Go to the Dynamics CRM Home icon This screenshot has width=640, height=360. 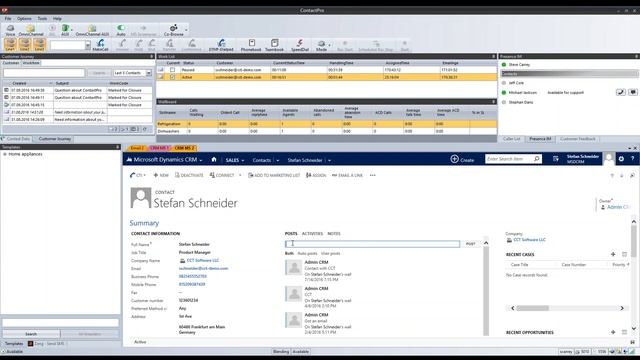(214, 160)
